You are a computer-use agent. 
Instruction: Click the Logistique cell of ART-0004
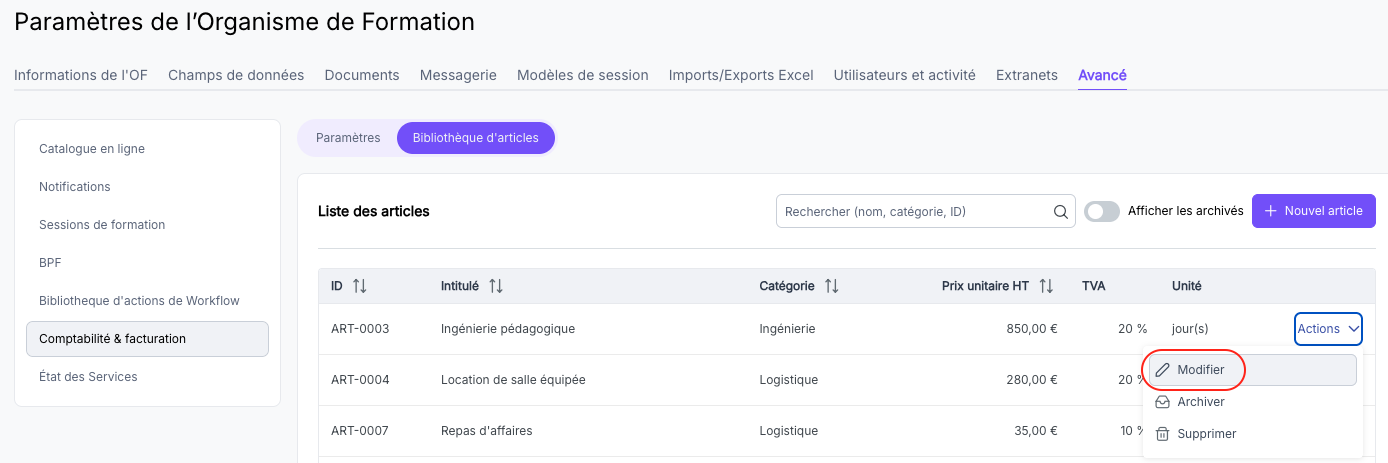point(789,380)
